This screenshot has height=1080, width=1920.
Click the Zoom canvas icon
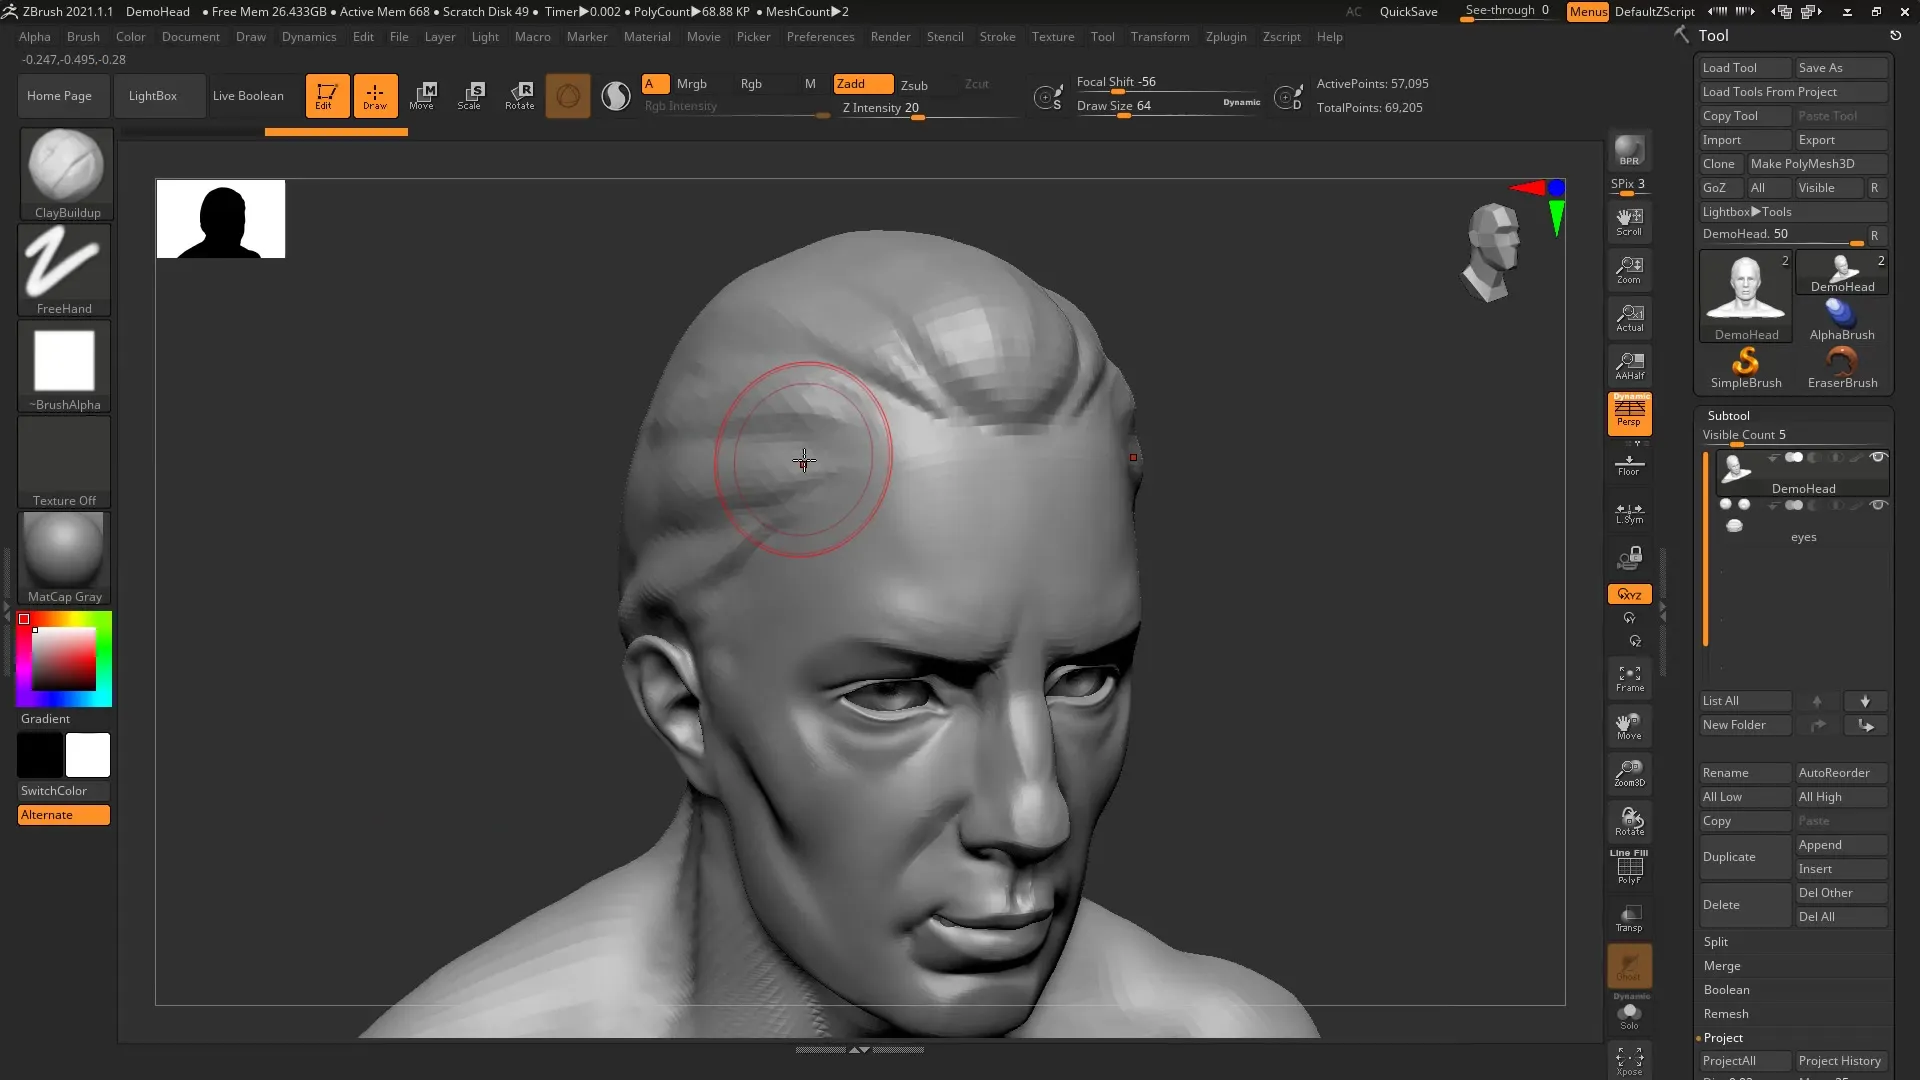(x=1629, y=269)
